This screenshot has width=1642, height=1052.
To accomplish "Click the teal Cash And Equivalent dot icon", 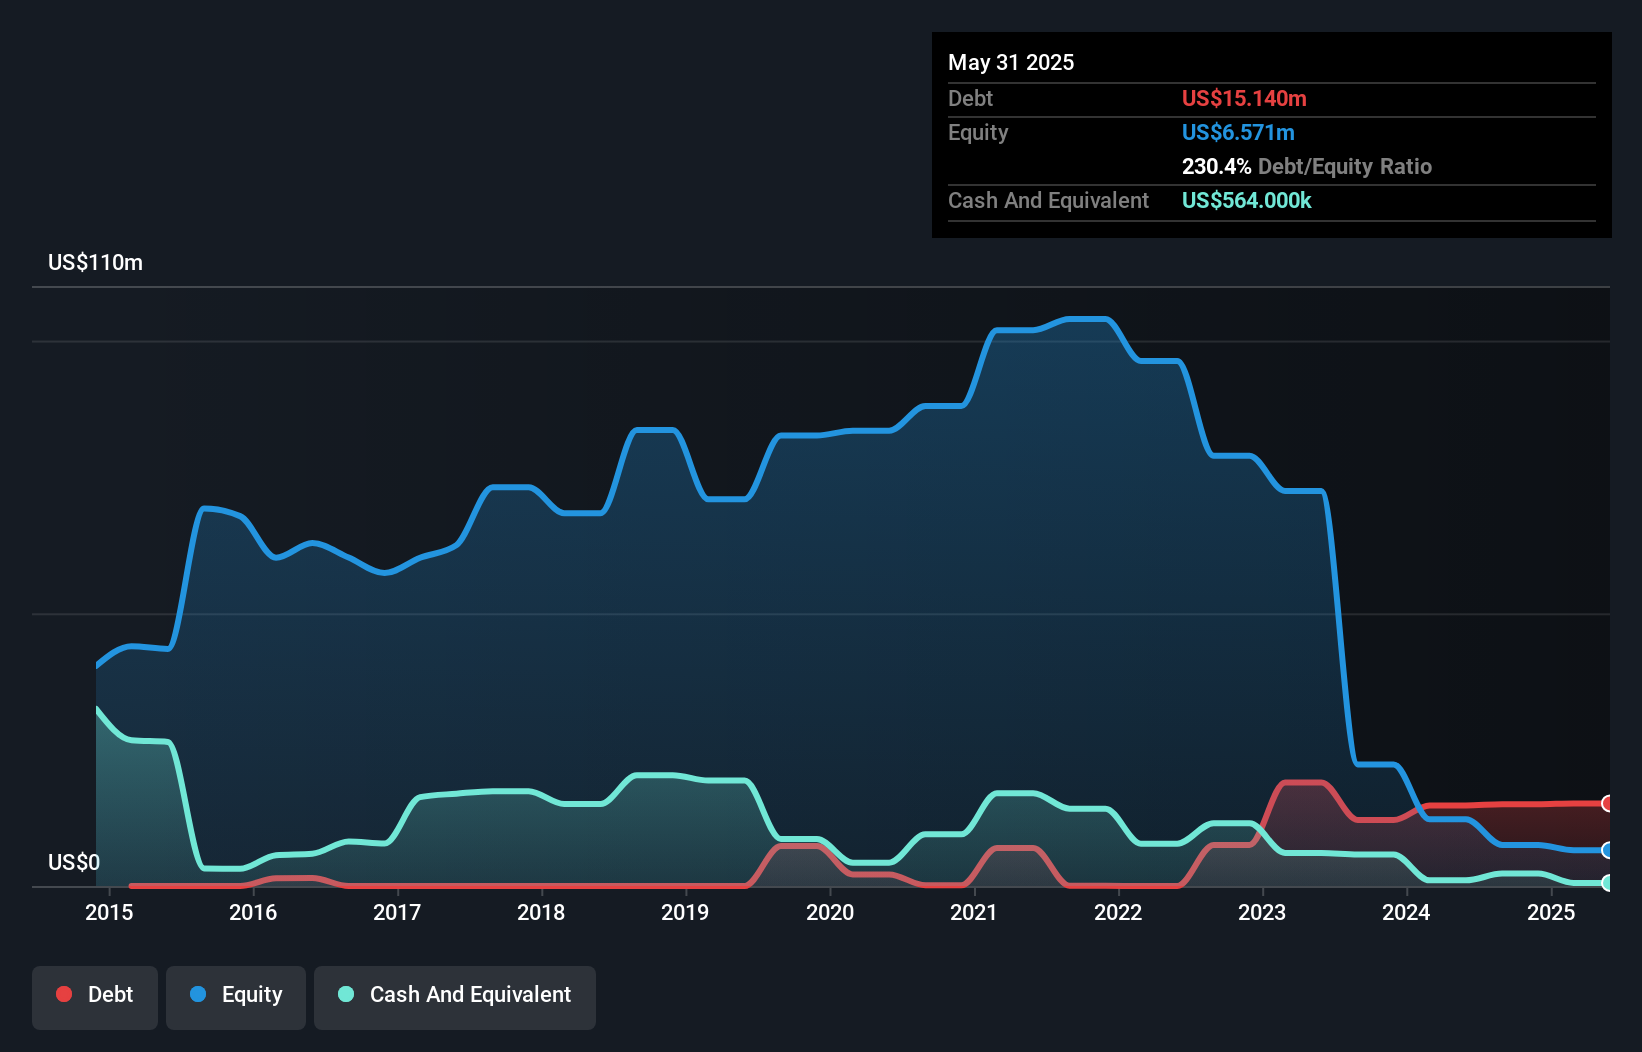I will pos(345,994).
